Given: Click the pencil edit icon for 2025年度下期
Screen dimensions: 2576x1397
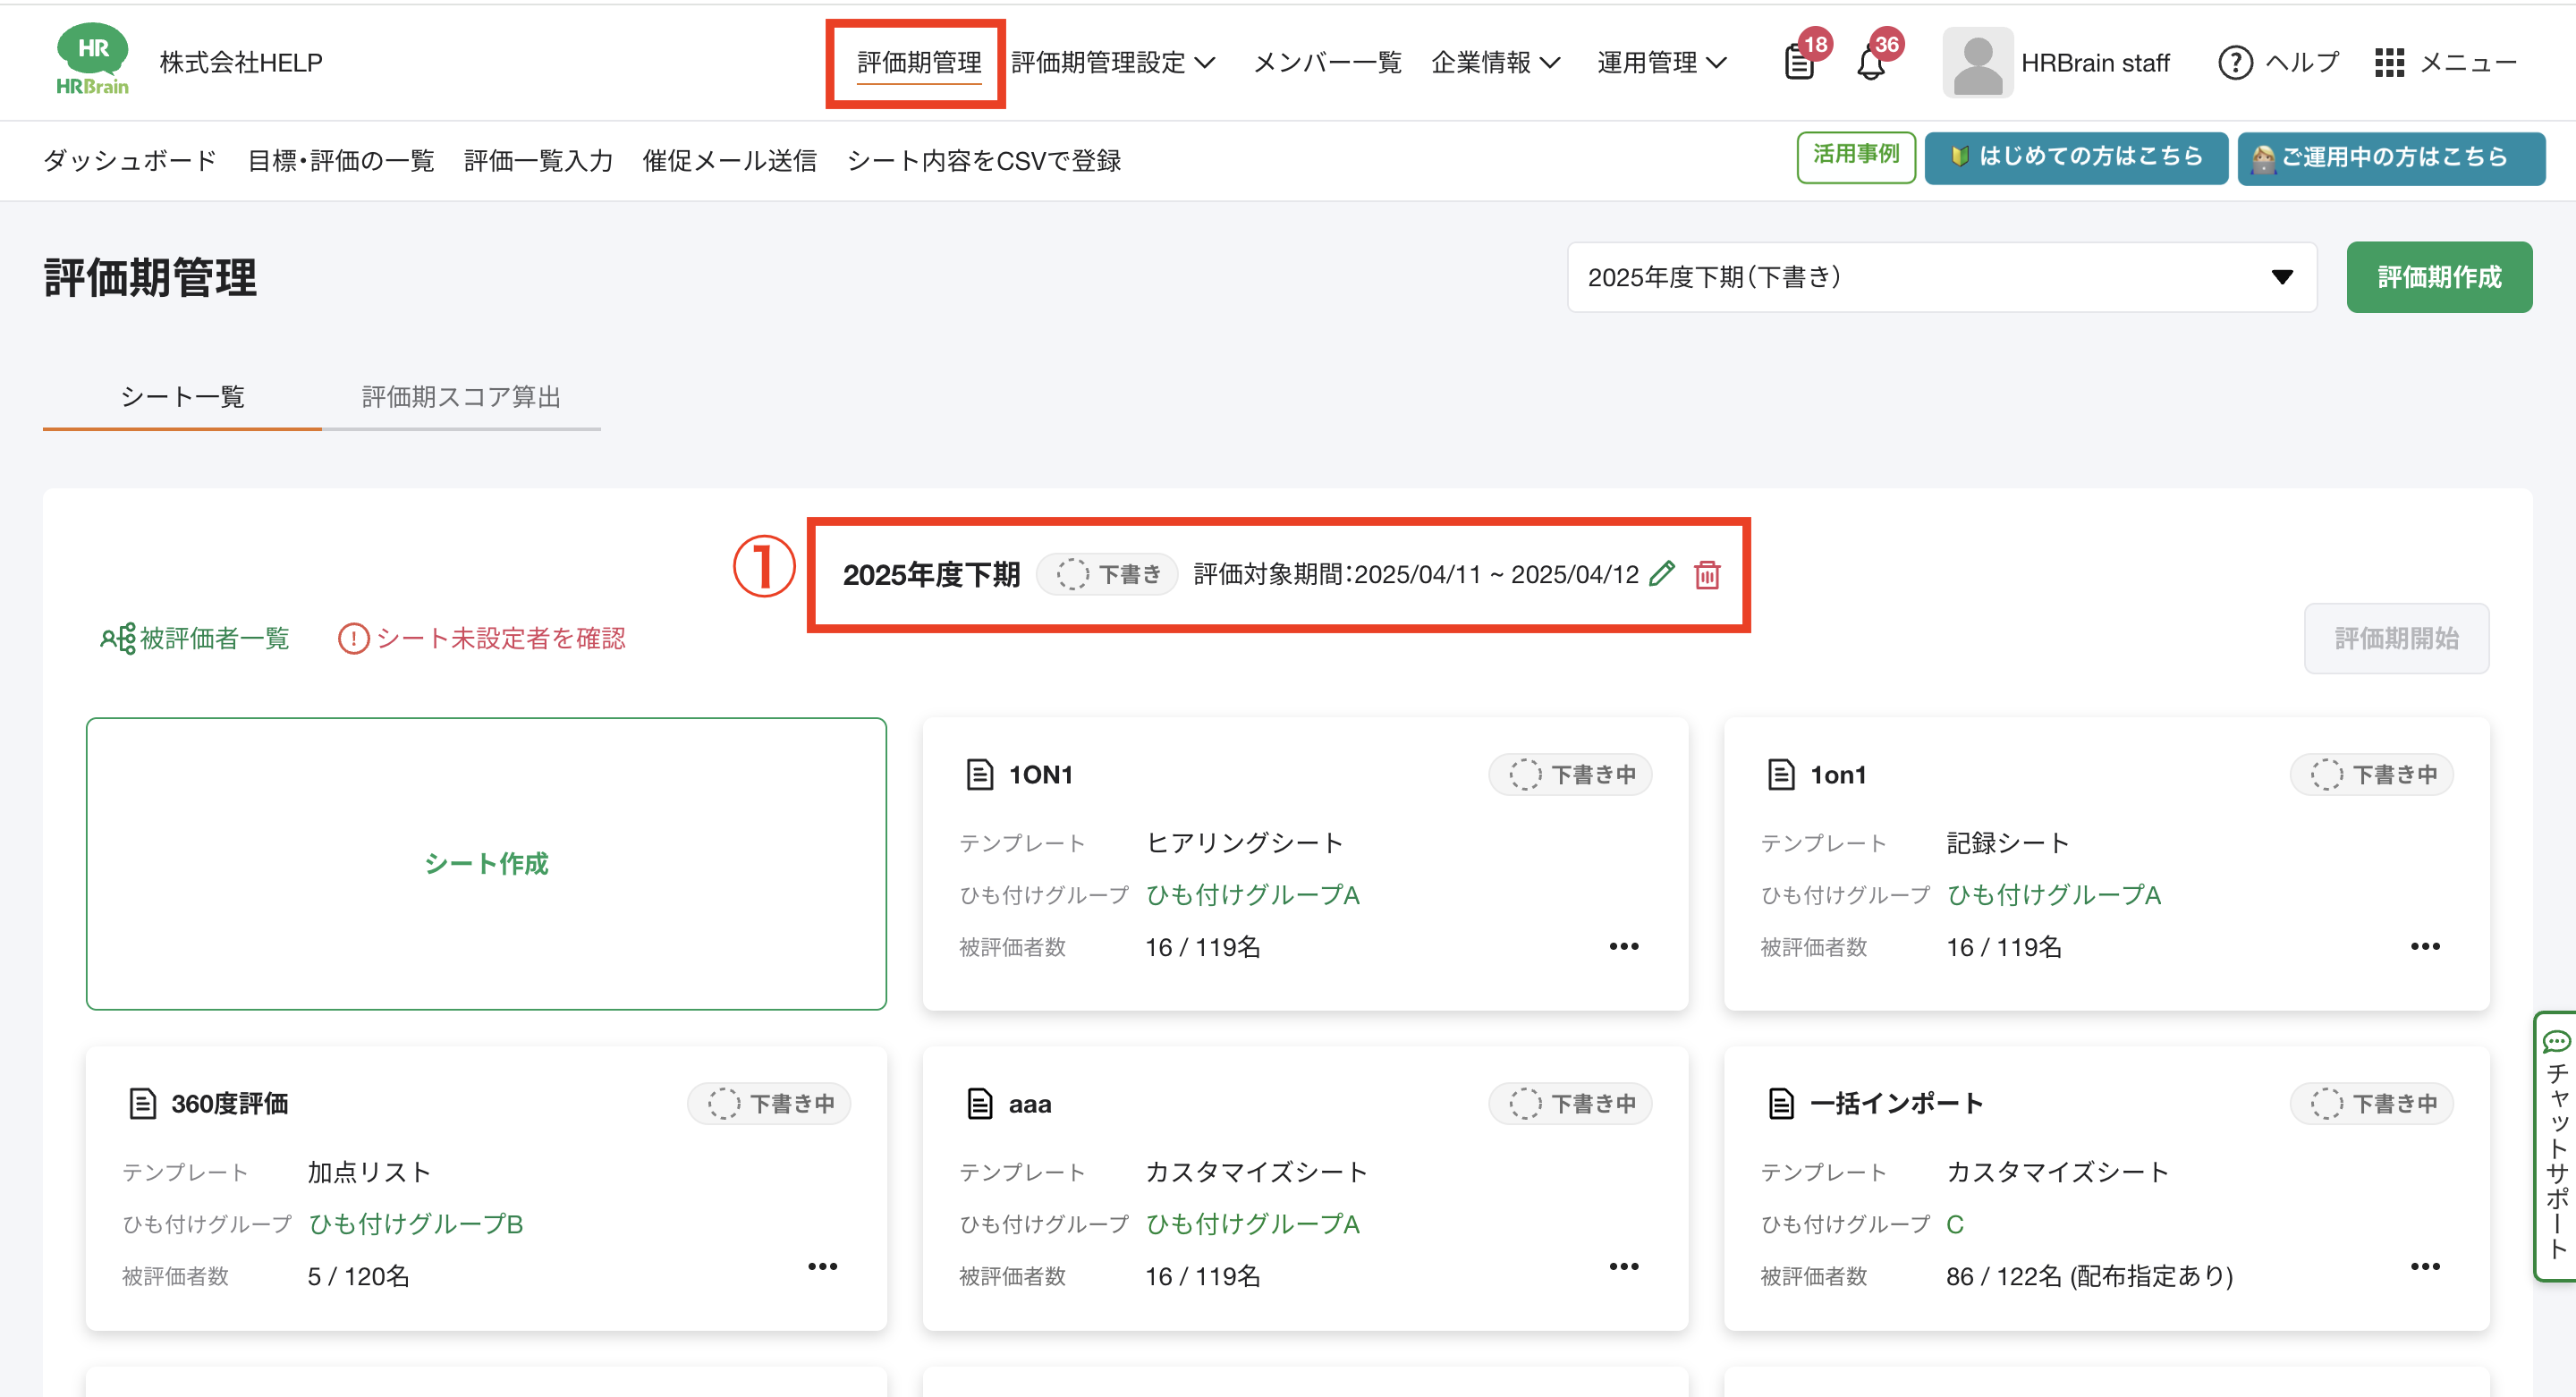Looking at the screenshot, I should (x=1661, y=574).
